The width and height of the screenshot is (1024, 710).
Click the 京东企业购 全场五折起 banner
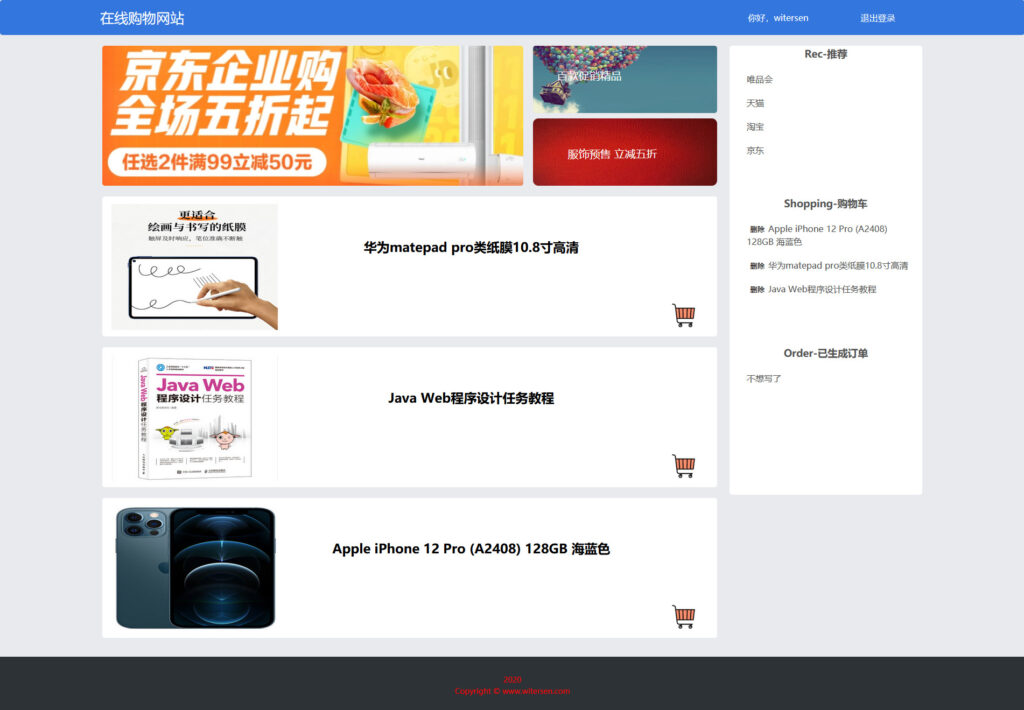click(x=312, y=116)
